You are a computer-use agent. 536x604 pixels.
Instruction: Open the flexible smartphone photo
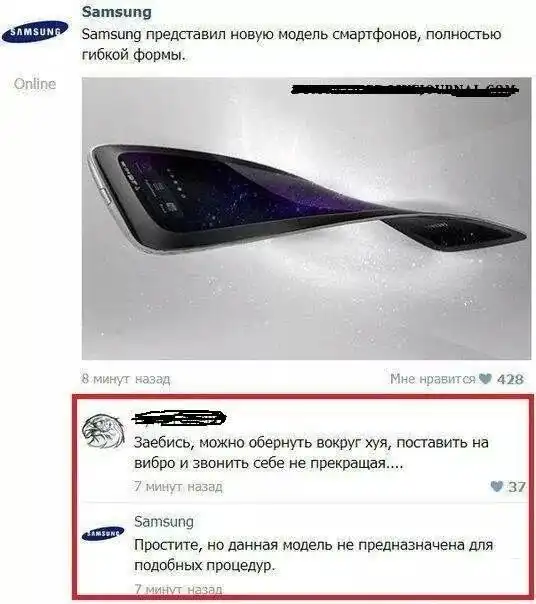306,219
